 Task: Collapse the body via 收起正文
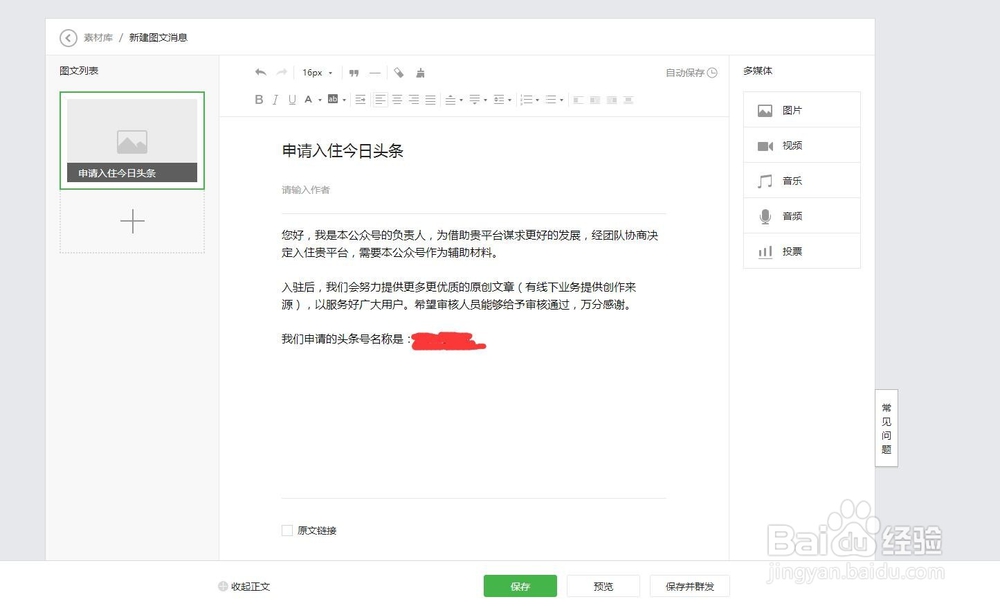(244, 586)
